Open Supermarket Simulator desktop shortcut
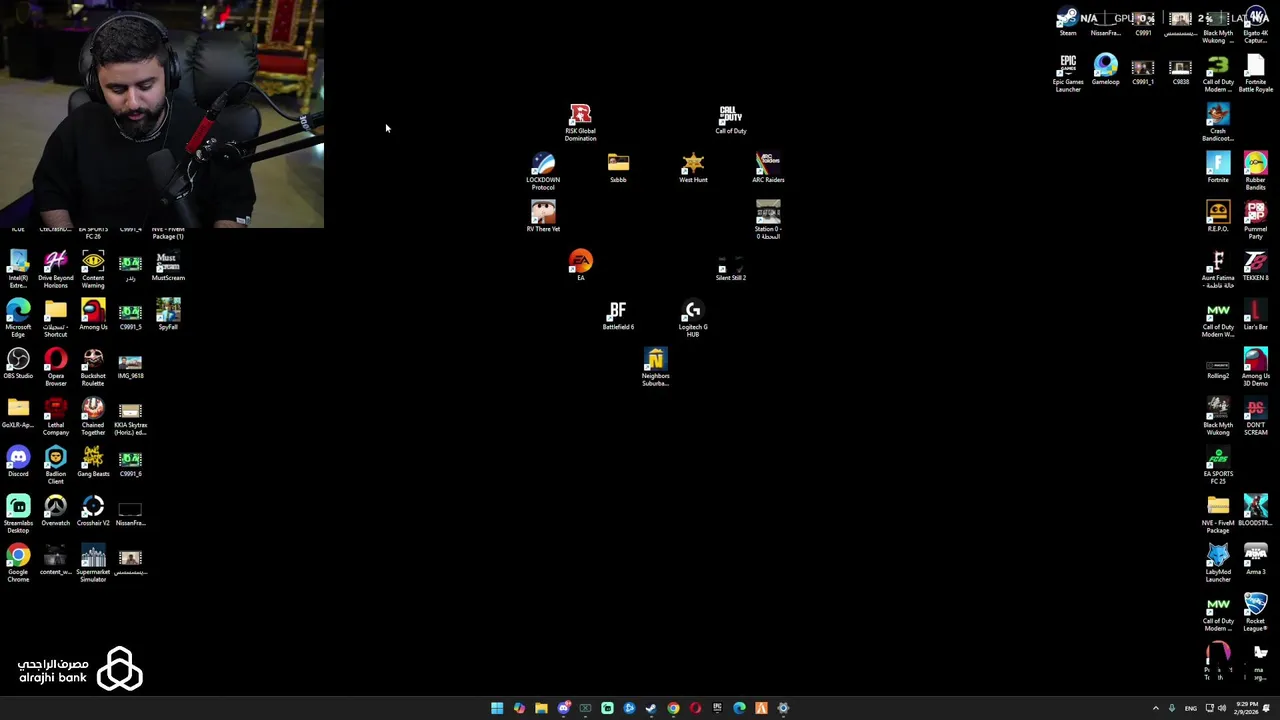Screen dimensions: 1280x720 (x=93, y=563)
